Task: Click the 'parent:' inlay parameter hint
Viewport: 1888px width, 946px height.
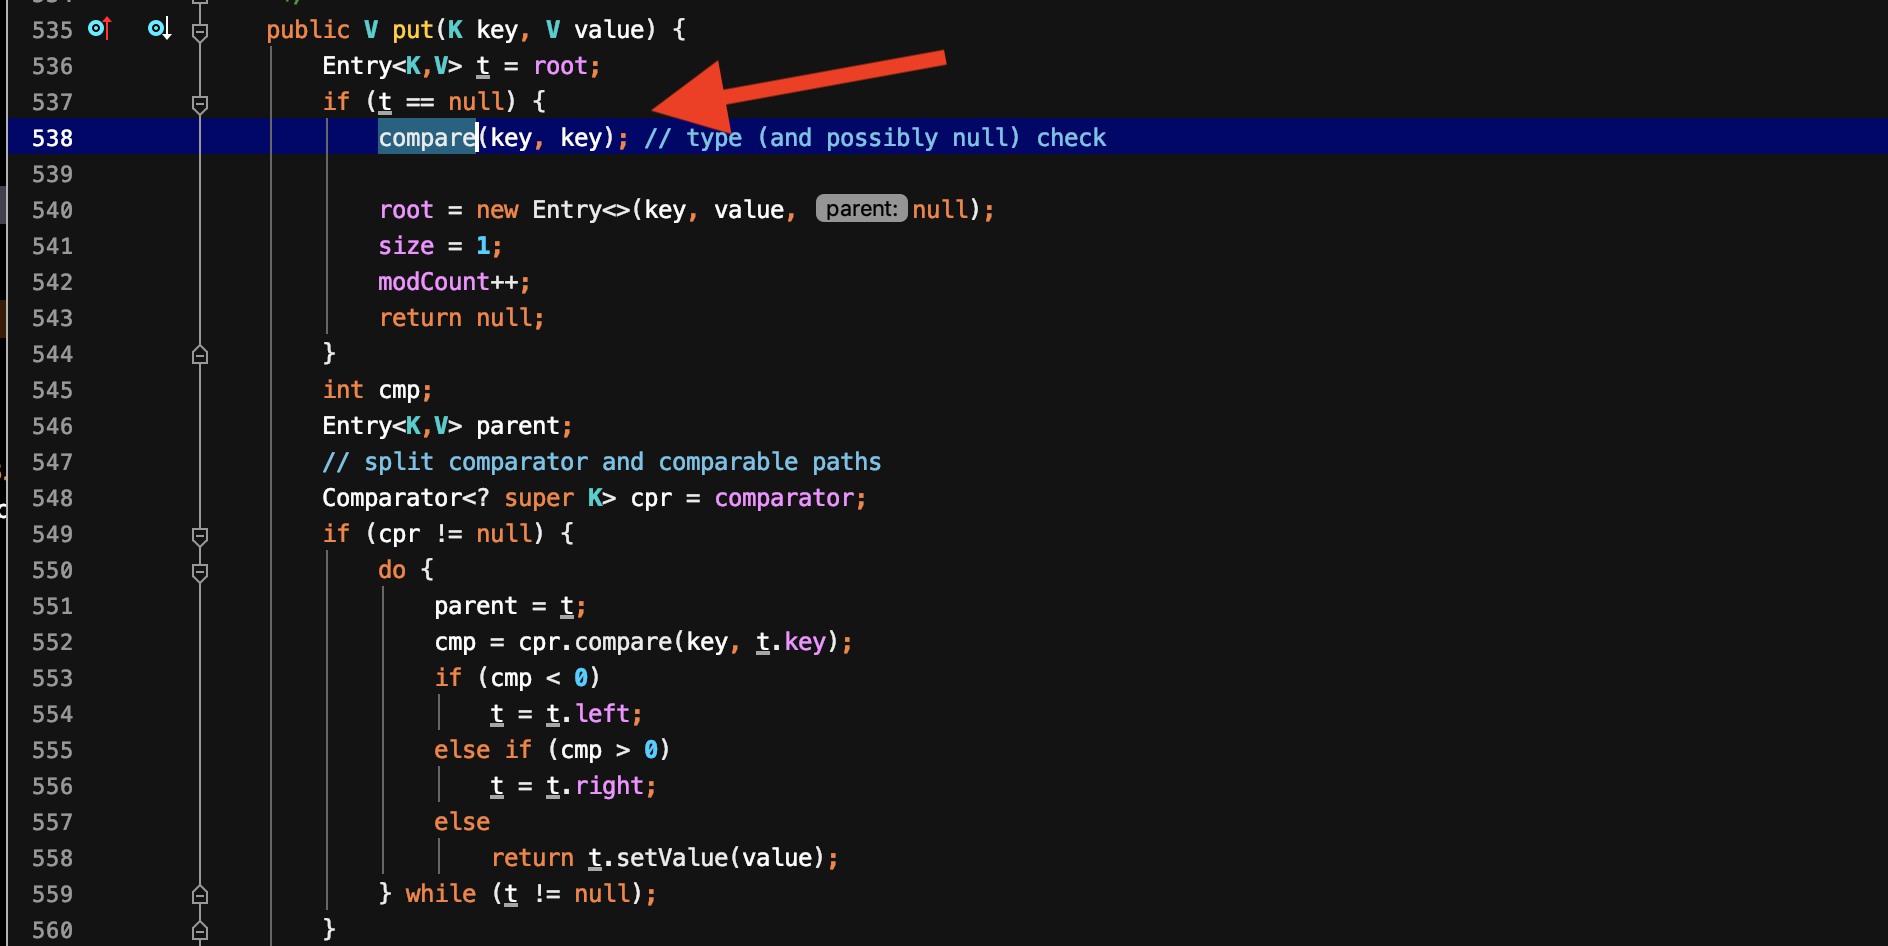Action: [861, 209]
